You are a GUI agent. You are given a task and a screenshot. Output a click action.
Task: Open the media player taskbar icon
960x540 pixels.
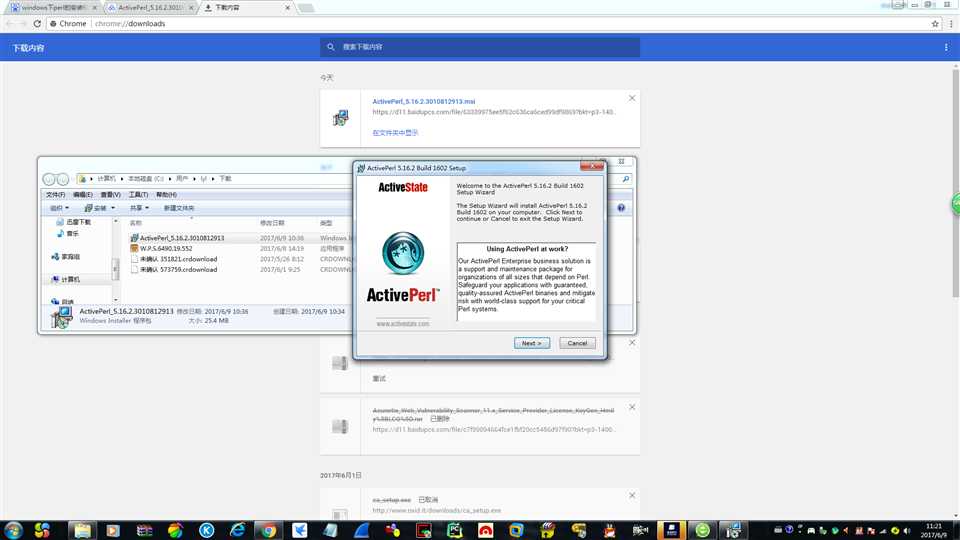coord(113,530)
